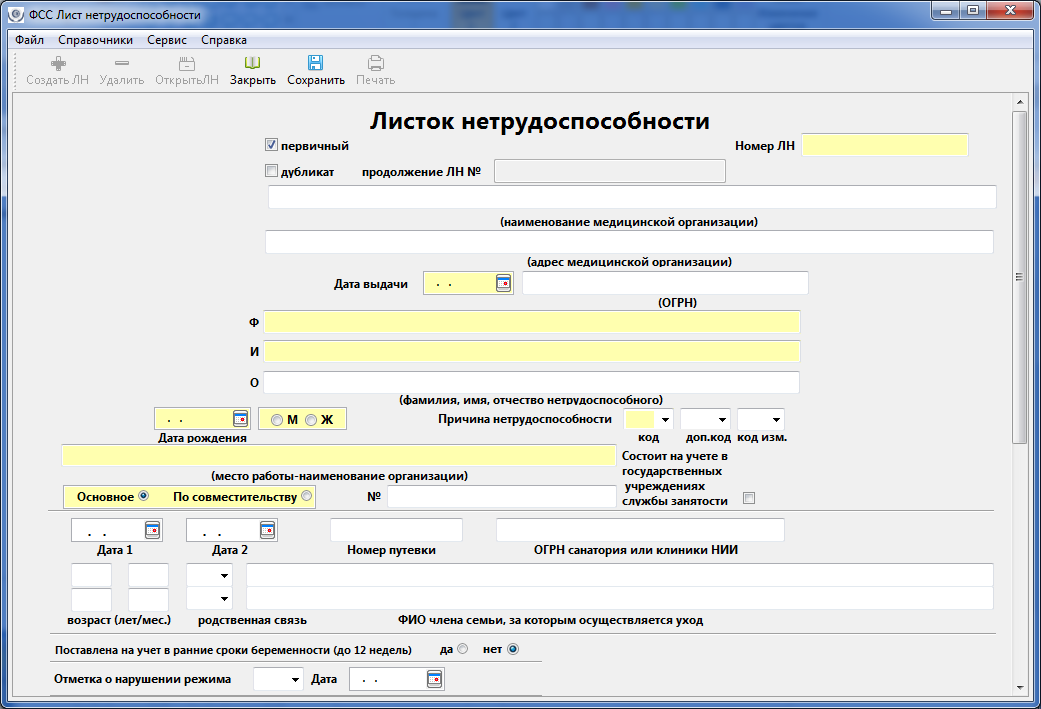Viewport: 1041px width, 709px height.
Task: Expand the доп.код dropdown
Action: [x=722, y=420]
